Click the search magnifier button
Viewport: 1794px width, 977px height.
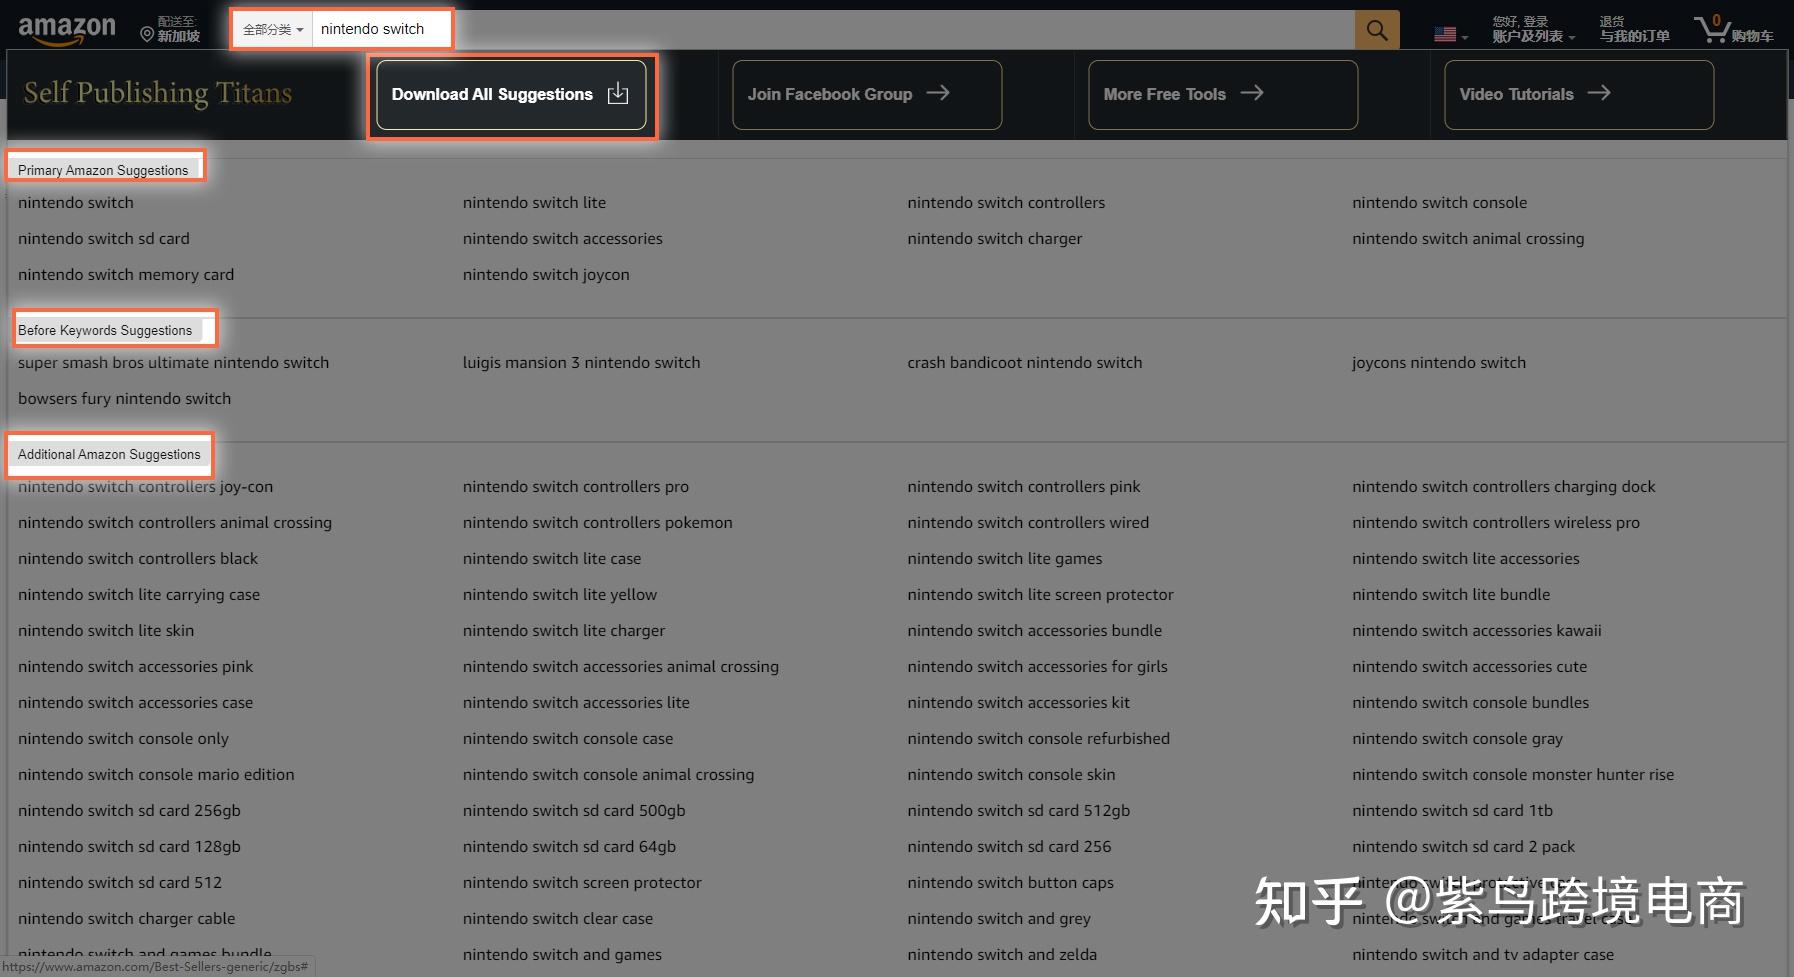pos(1377,30)
